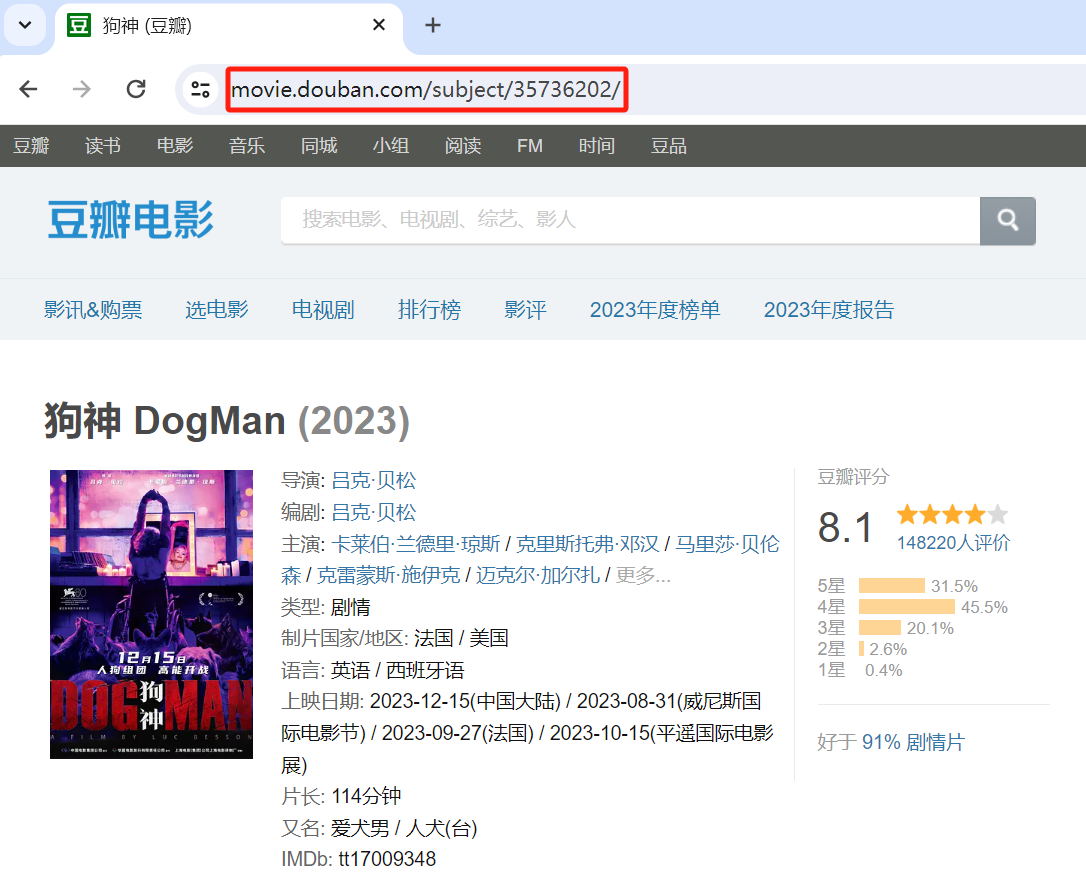Open actor 克里斯托弗·邓汉 link
This screenshot has height=883, width=1086.
pyautogui.click(x=587, y=544)
